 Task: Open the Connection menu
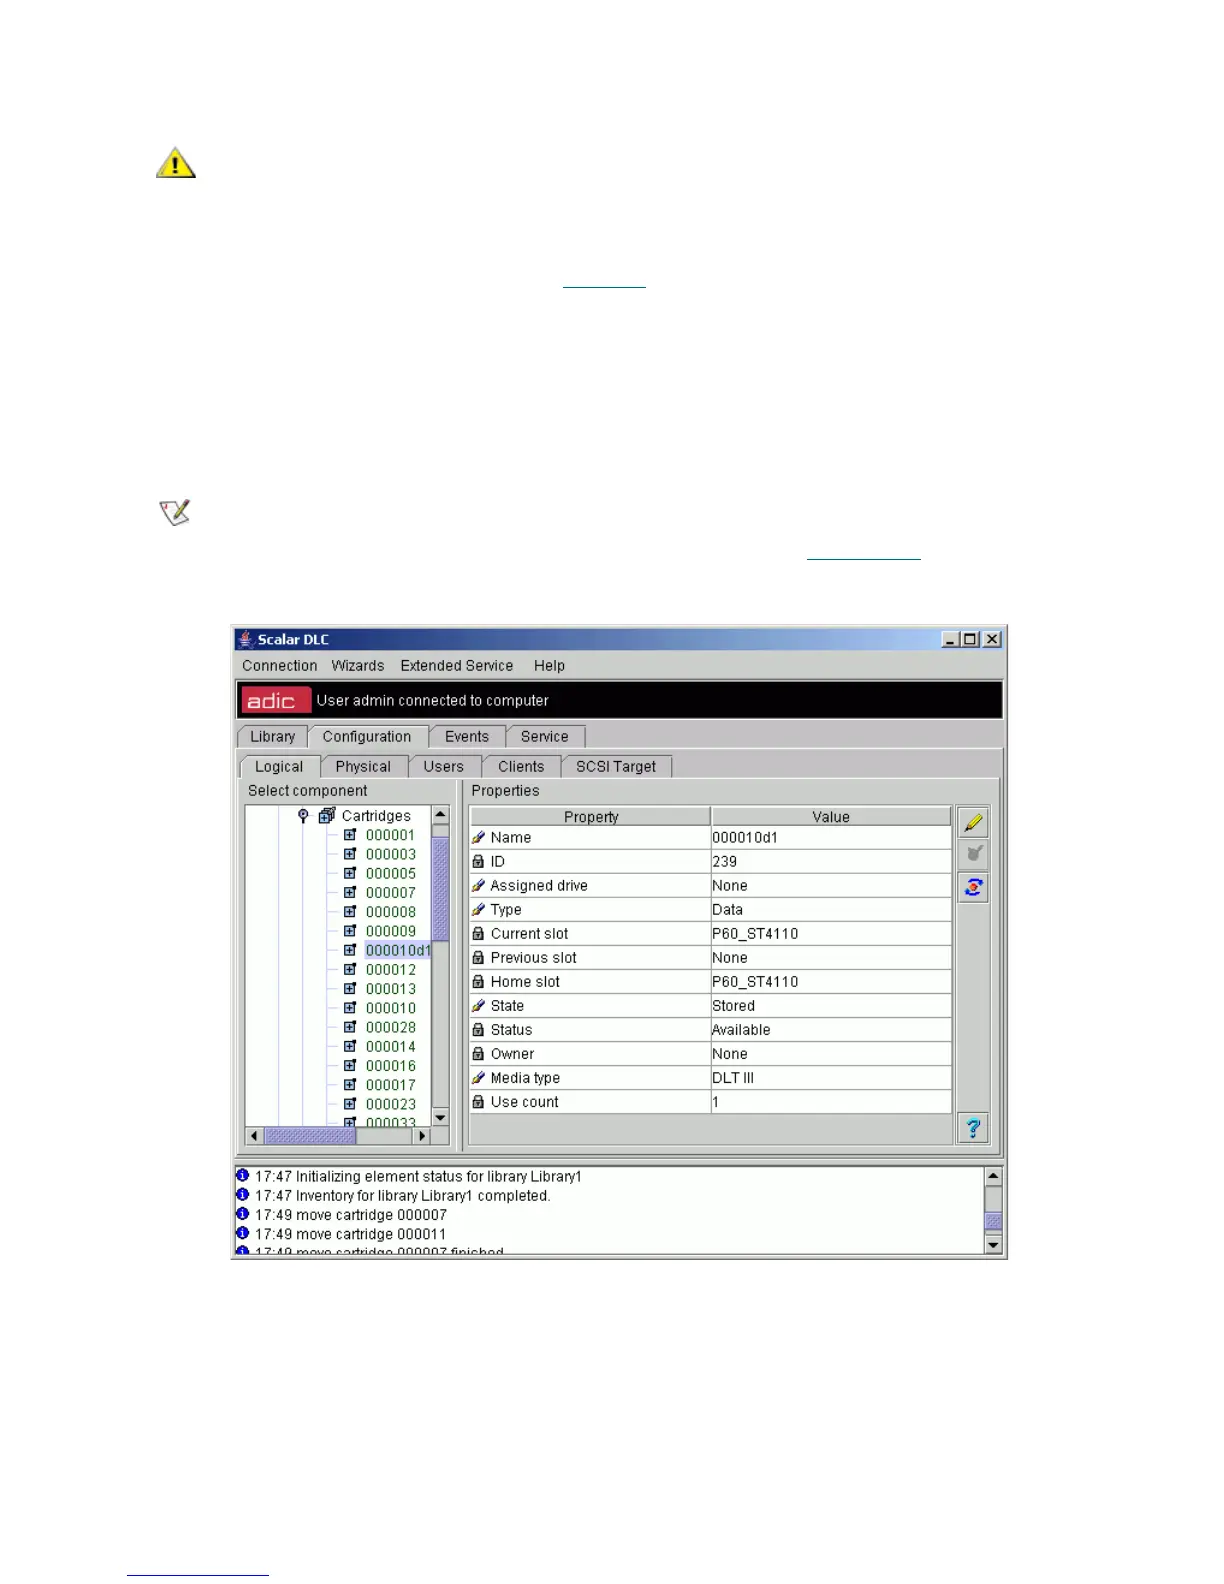(x=279, y=666)
